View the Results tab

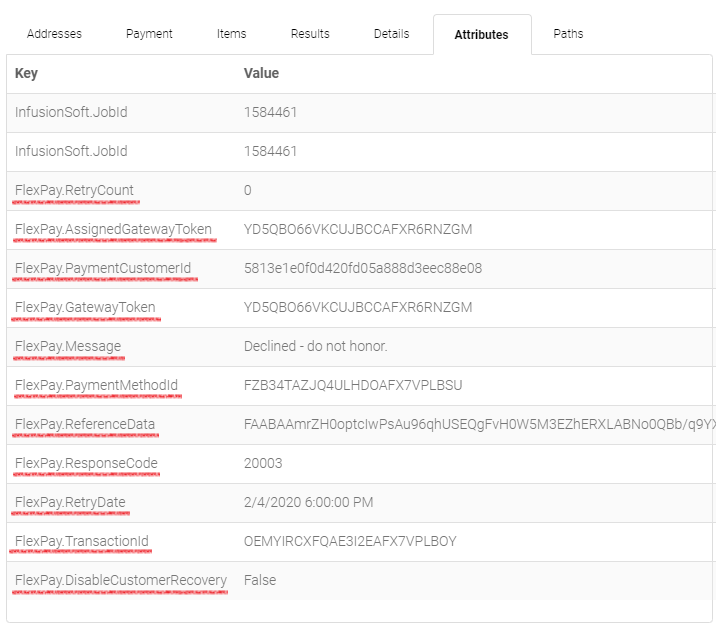point(310,34)
